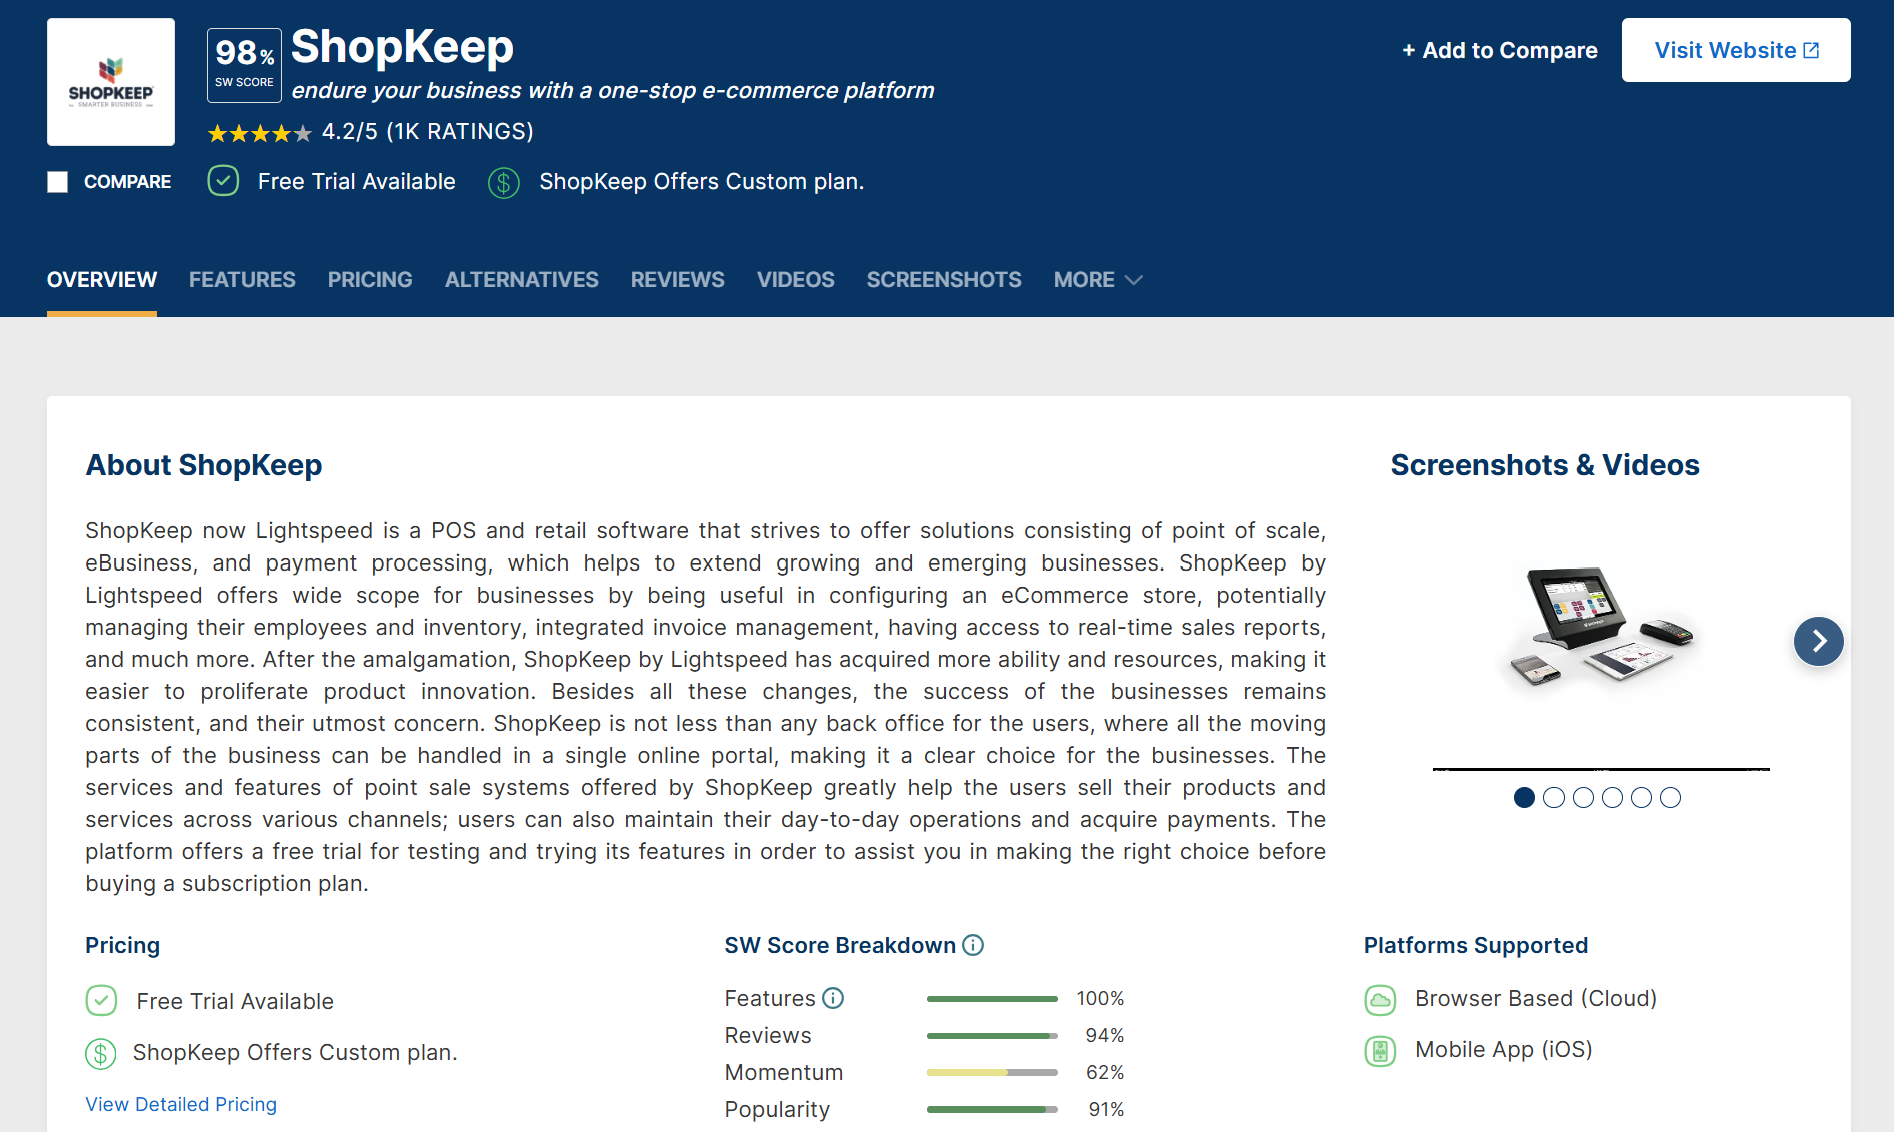Click the Pricing section heading
Viewport: 1894px width, 1132px height.
coord(122,945)
